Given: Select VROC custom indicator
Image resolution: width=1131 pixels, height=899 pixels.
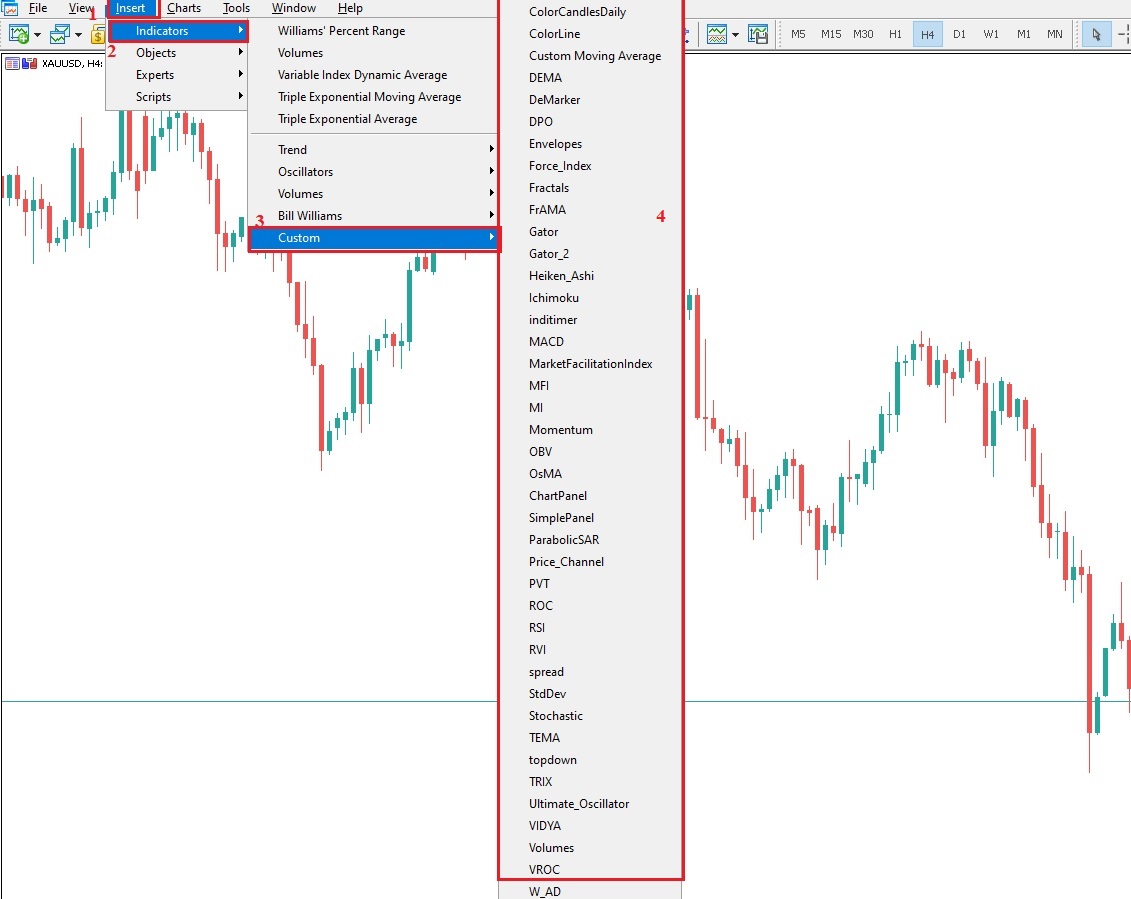Looking at the screenshot, I should (x=591, y=870).
